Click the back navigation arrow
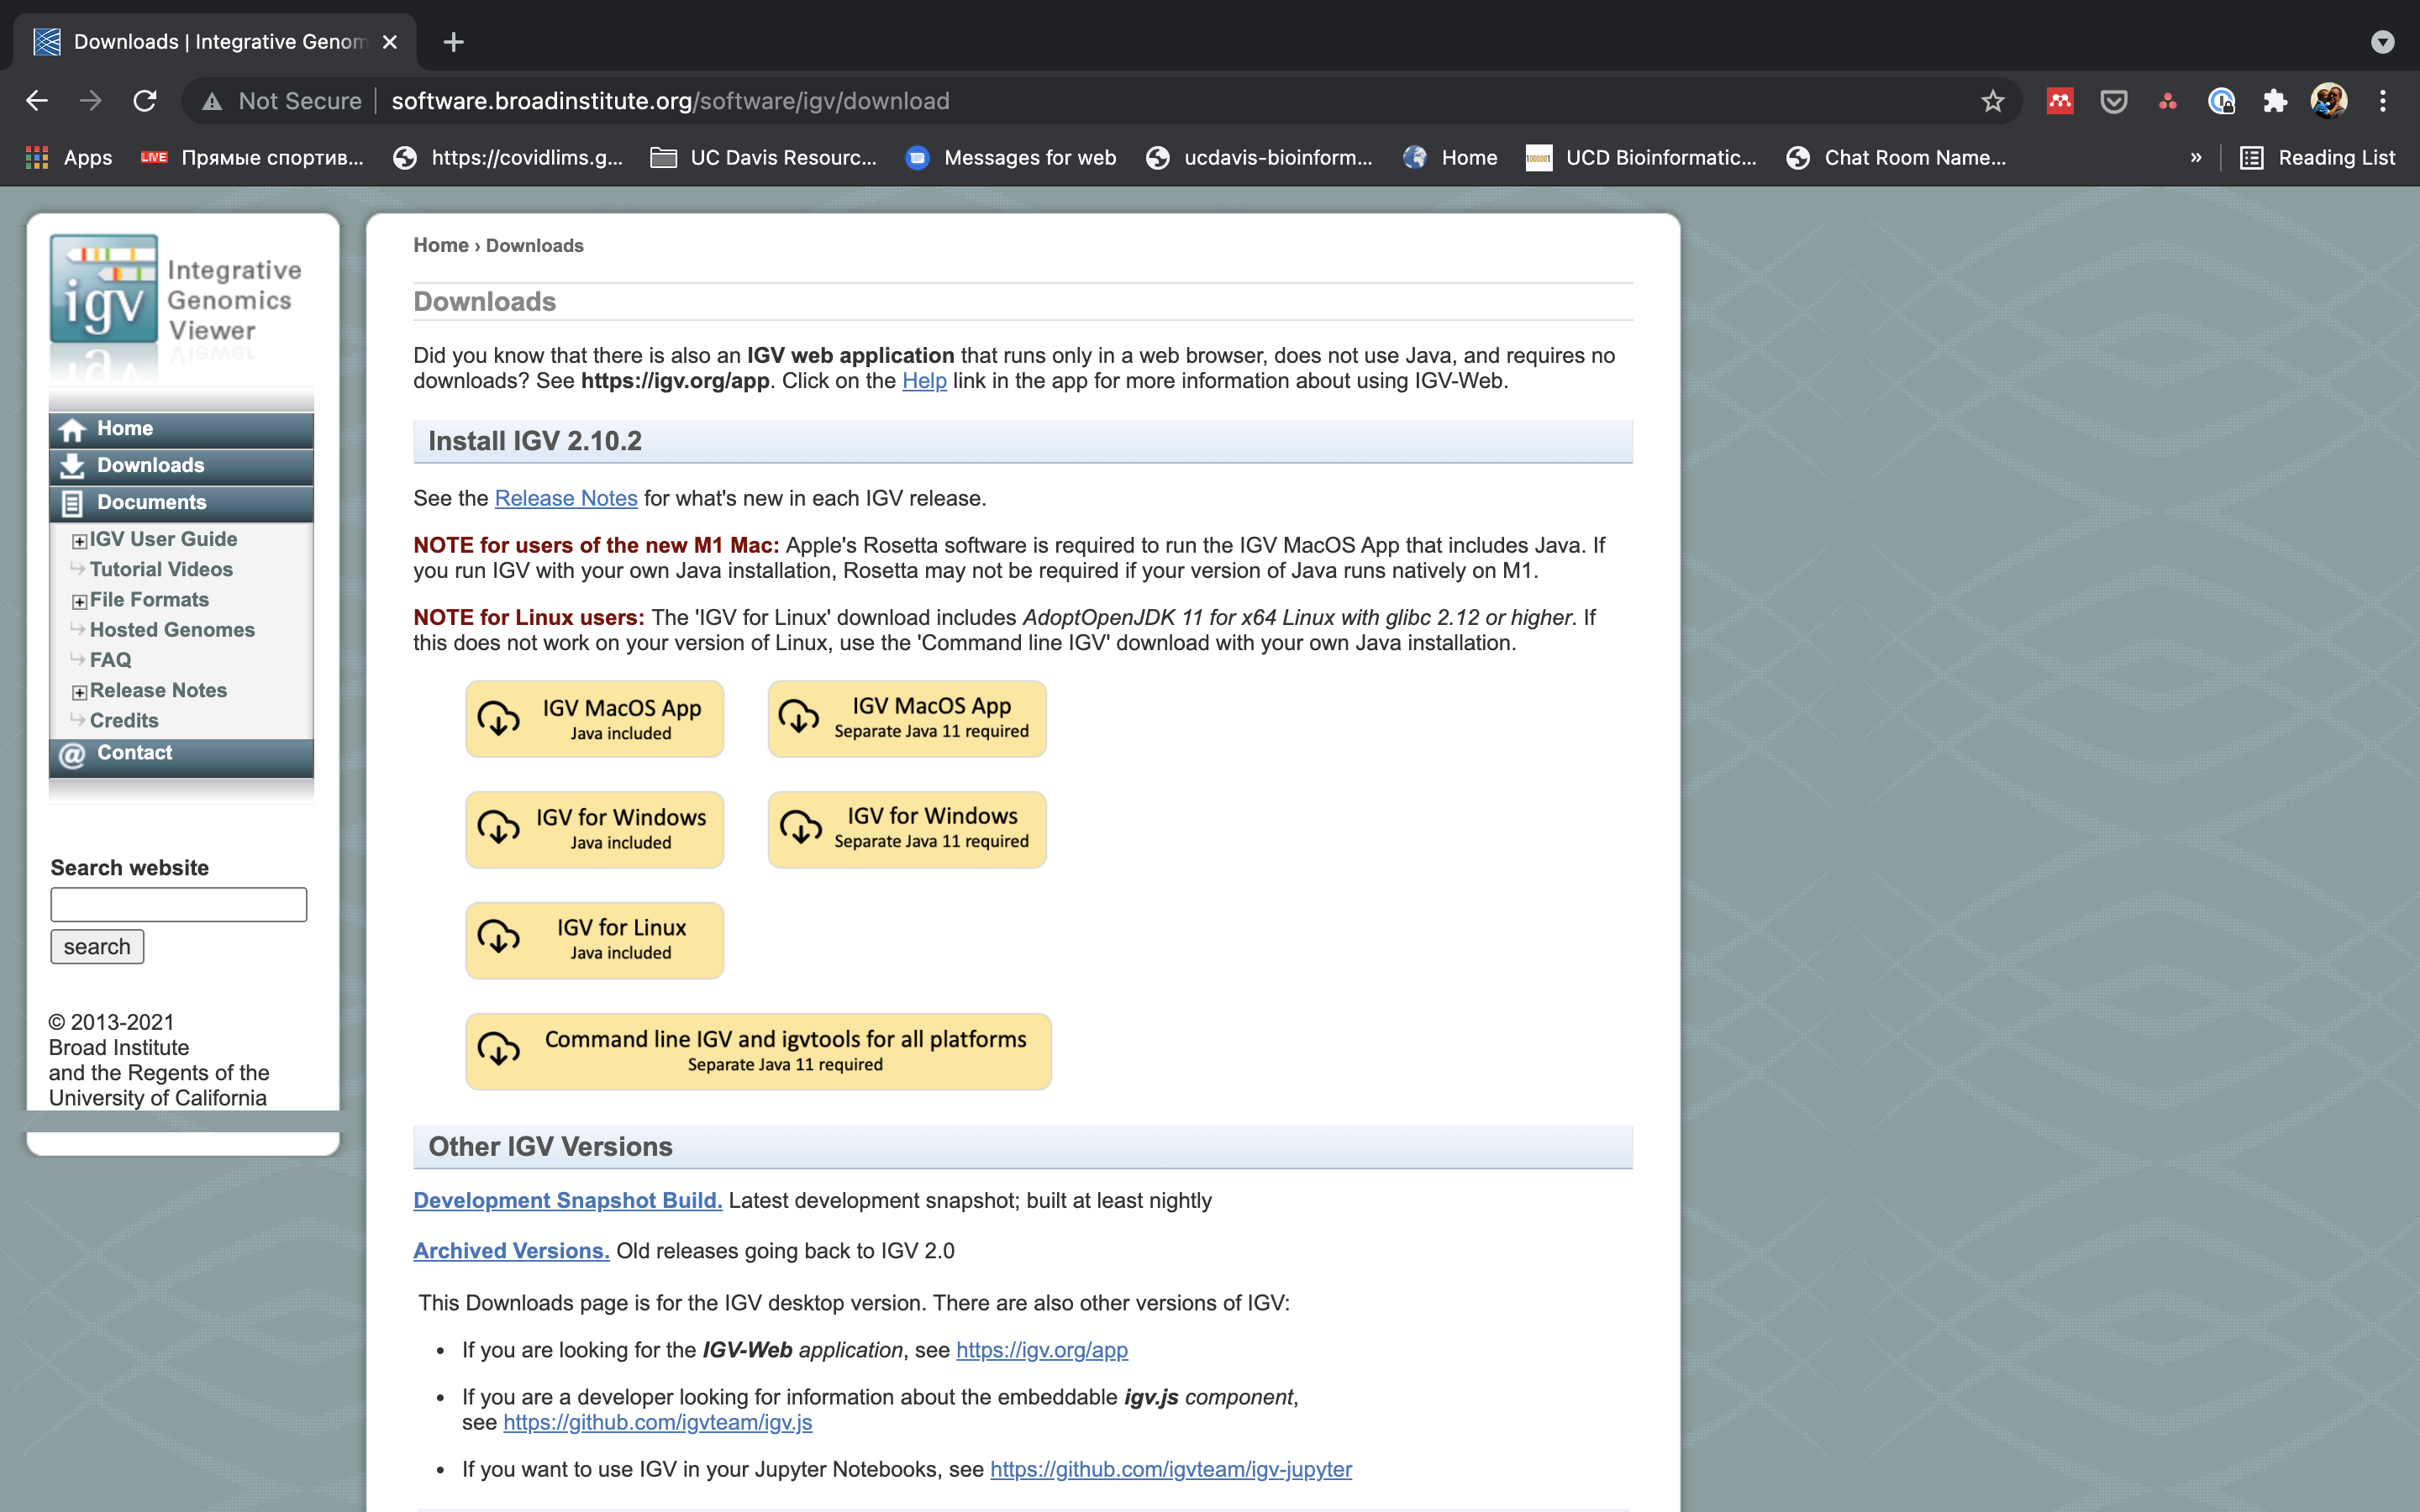The height and width of the screenshot is (1512, 2420). (x=37, y=101)
